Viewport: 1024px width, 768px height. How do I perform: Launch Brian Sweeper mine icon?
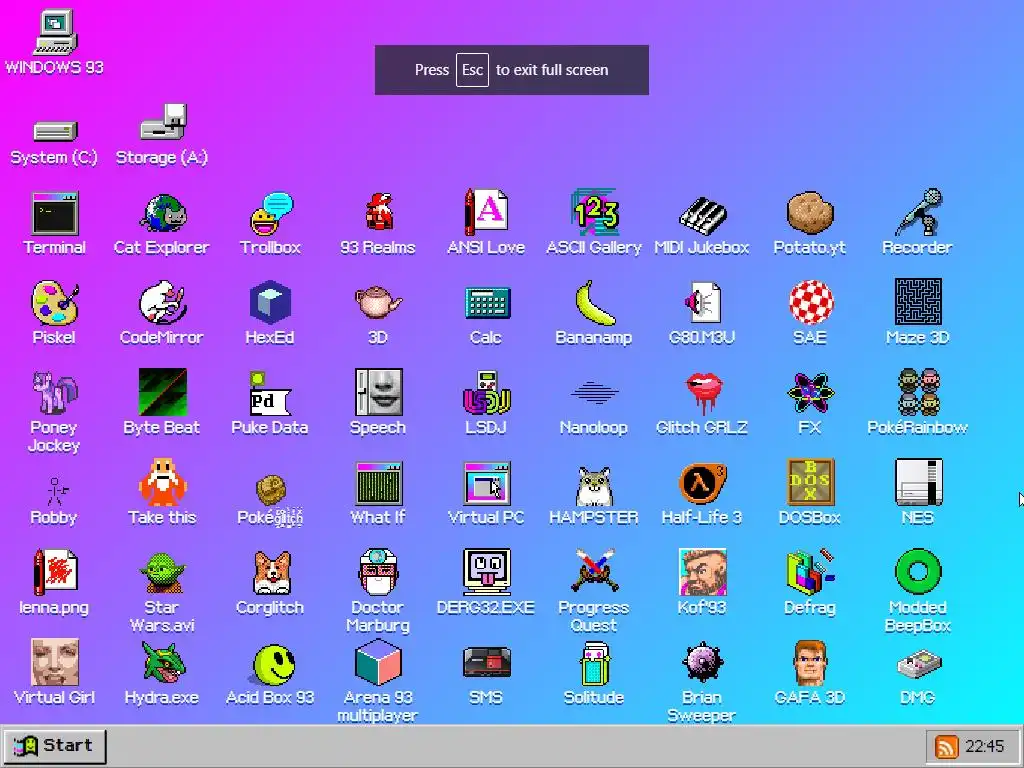702,662
